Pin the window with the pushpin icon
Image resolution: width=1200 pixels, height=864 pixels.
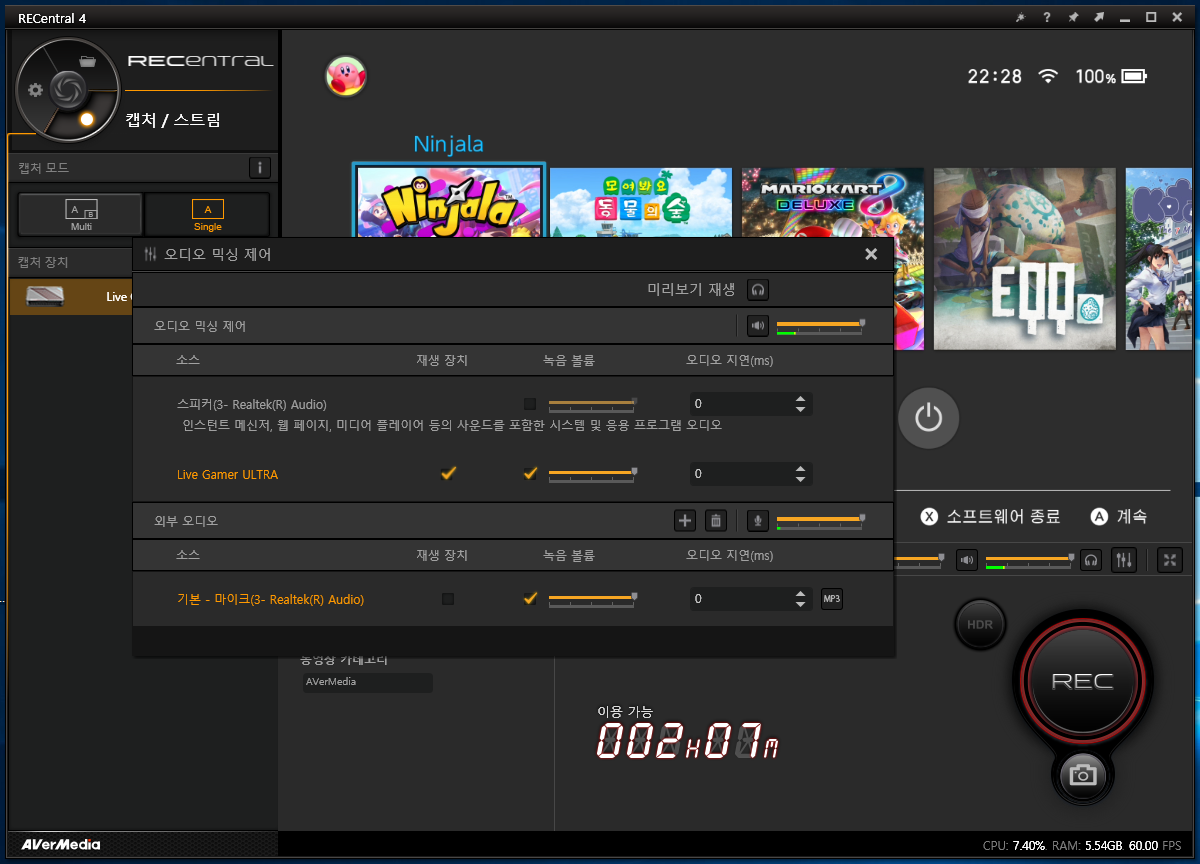coord(1073,18)
